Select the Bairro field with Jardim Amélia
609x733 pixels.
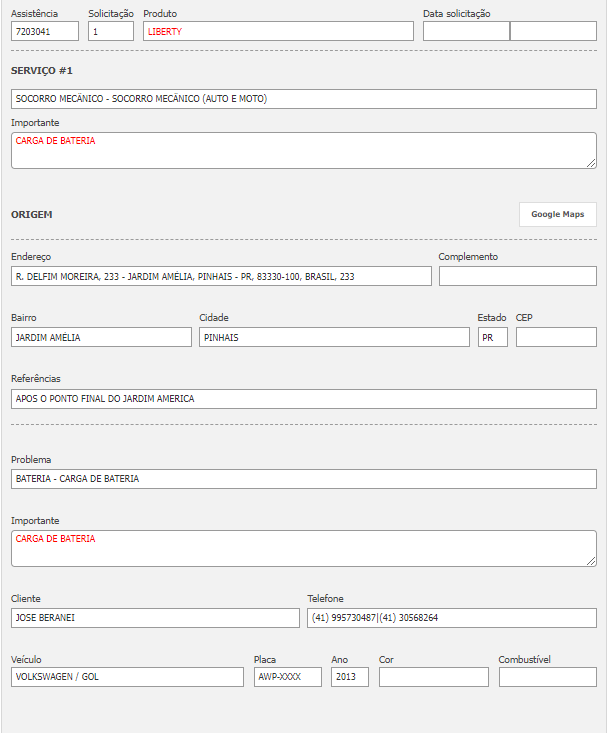pos(101,337)
